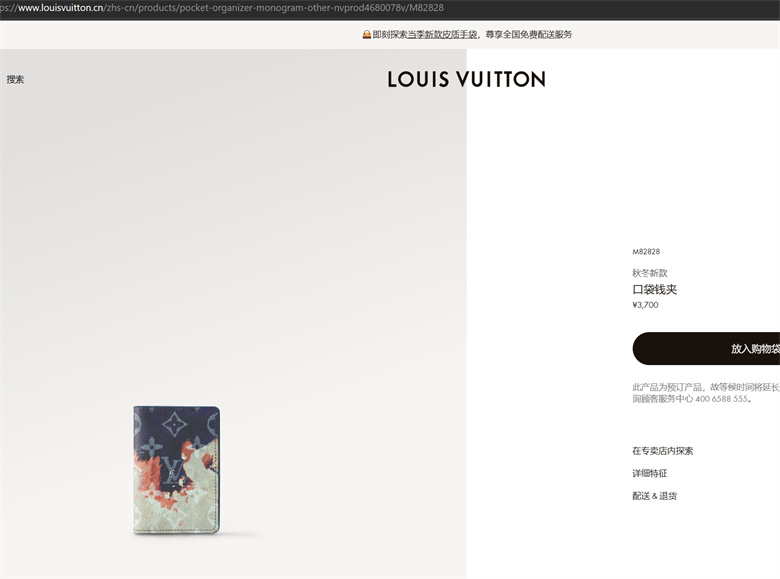The height and width of the screenshot is (579, 780).
Task: Click the handbag icon in announcement banner
Action: pyautogui.click(x=367, y=34)
